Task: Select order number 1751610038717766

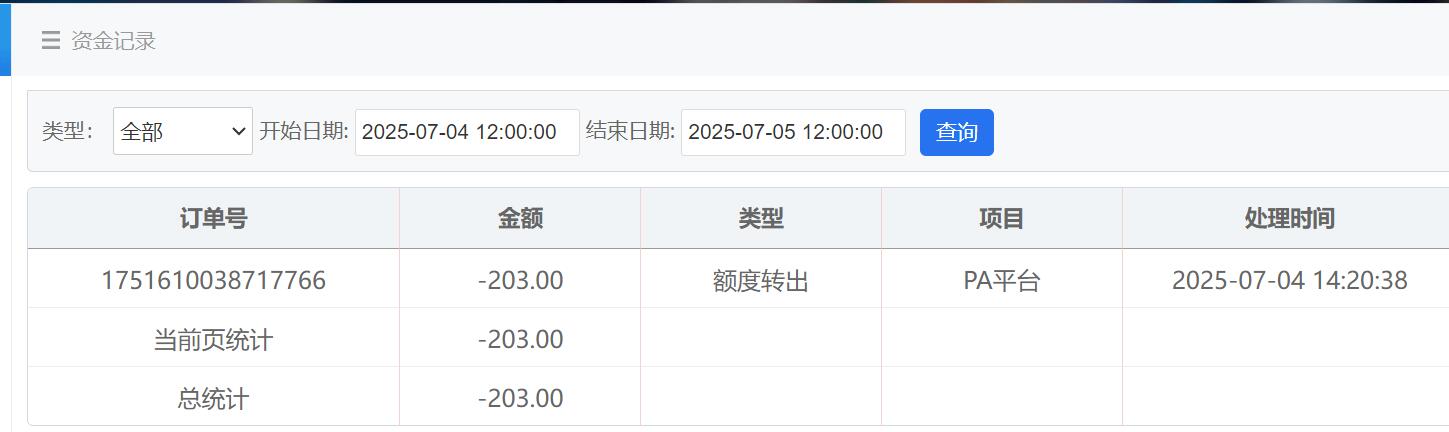Action: point(213,280)
